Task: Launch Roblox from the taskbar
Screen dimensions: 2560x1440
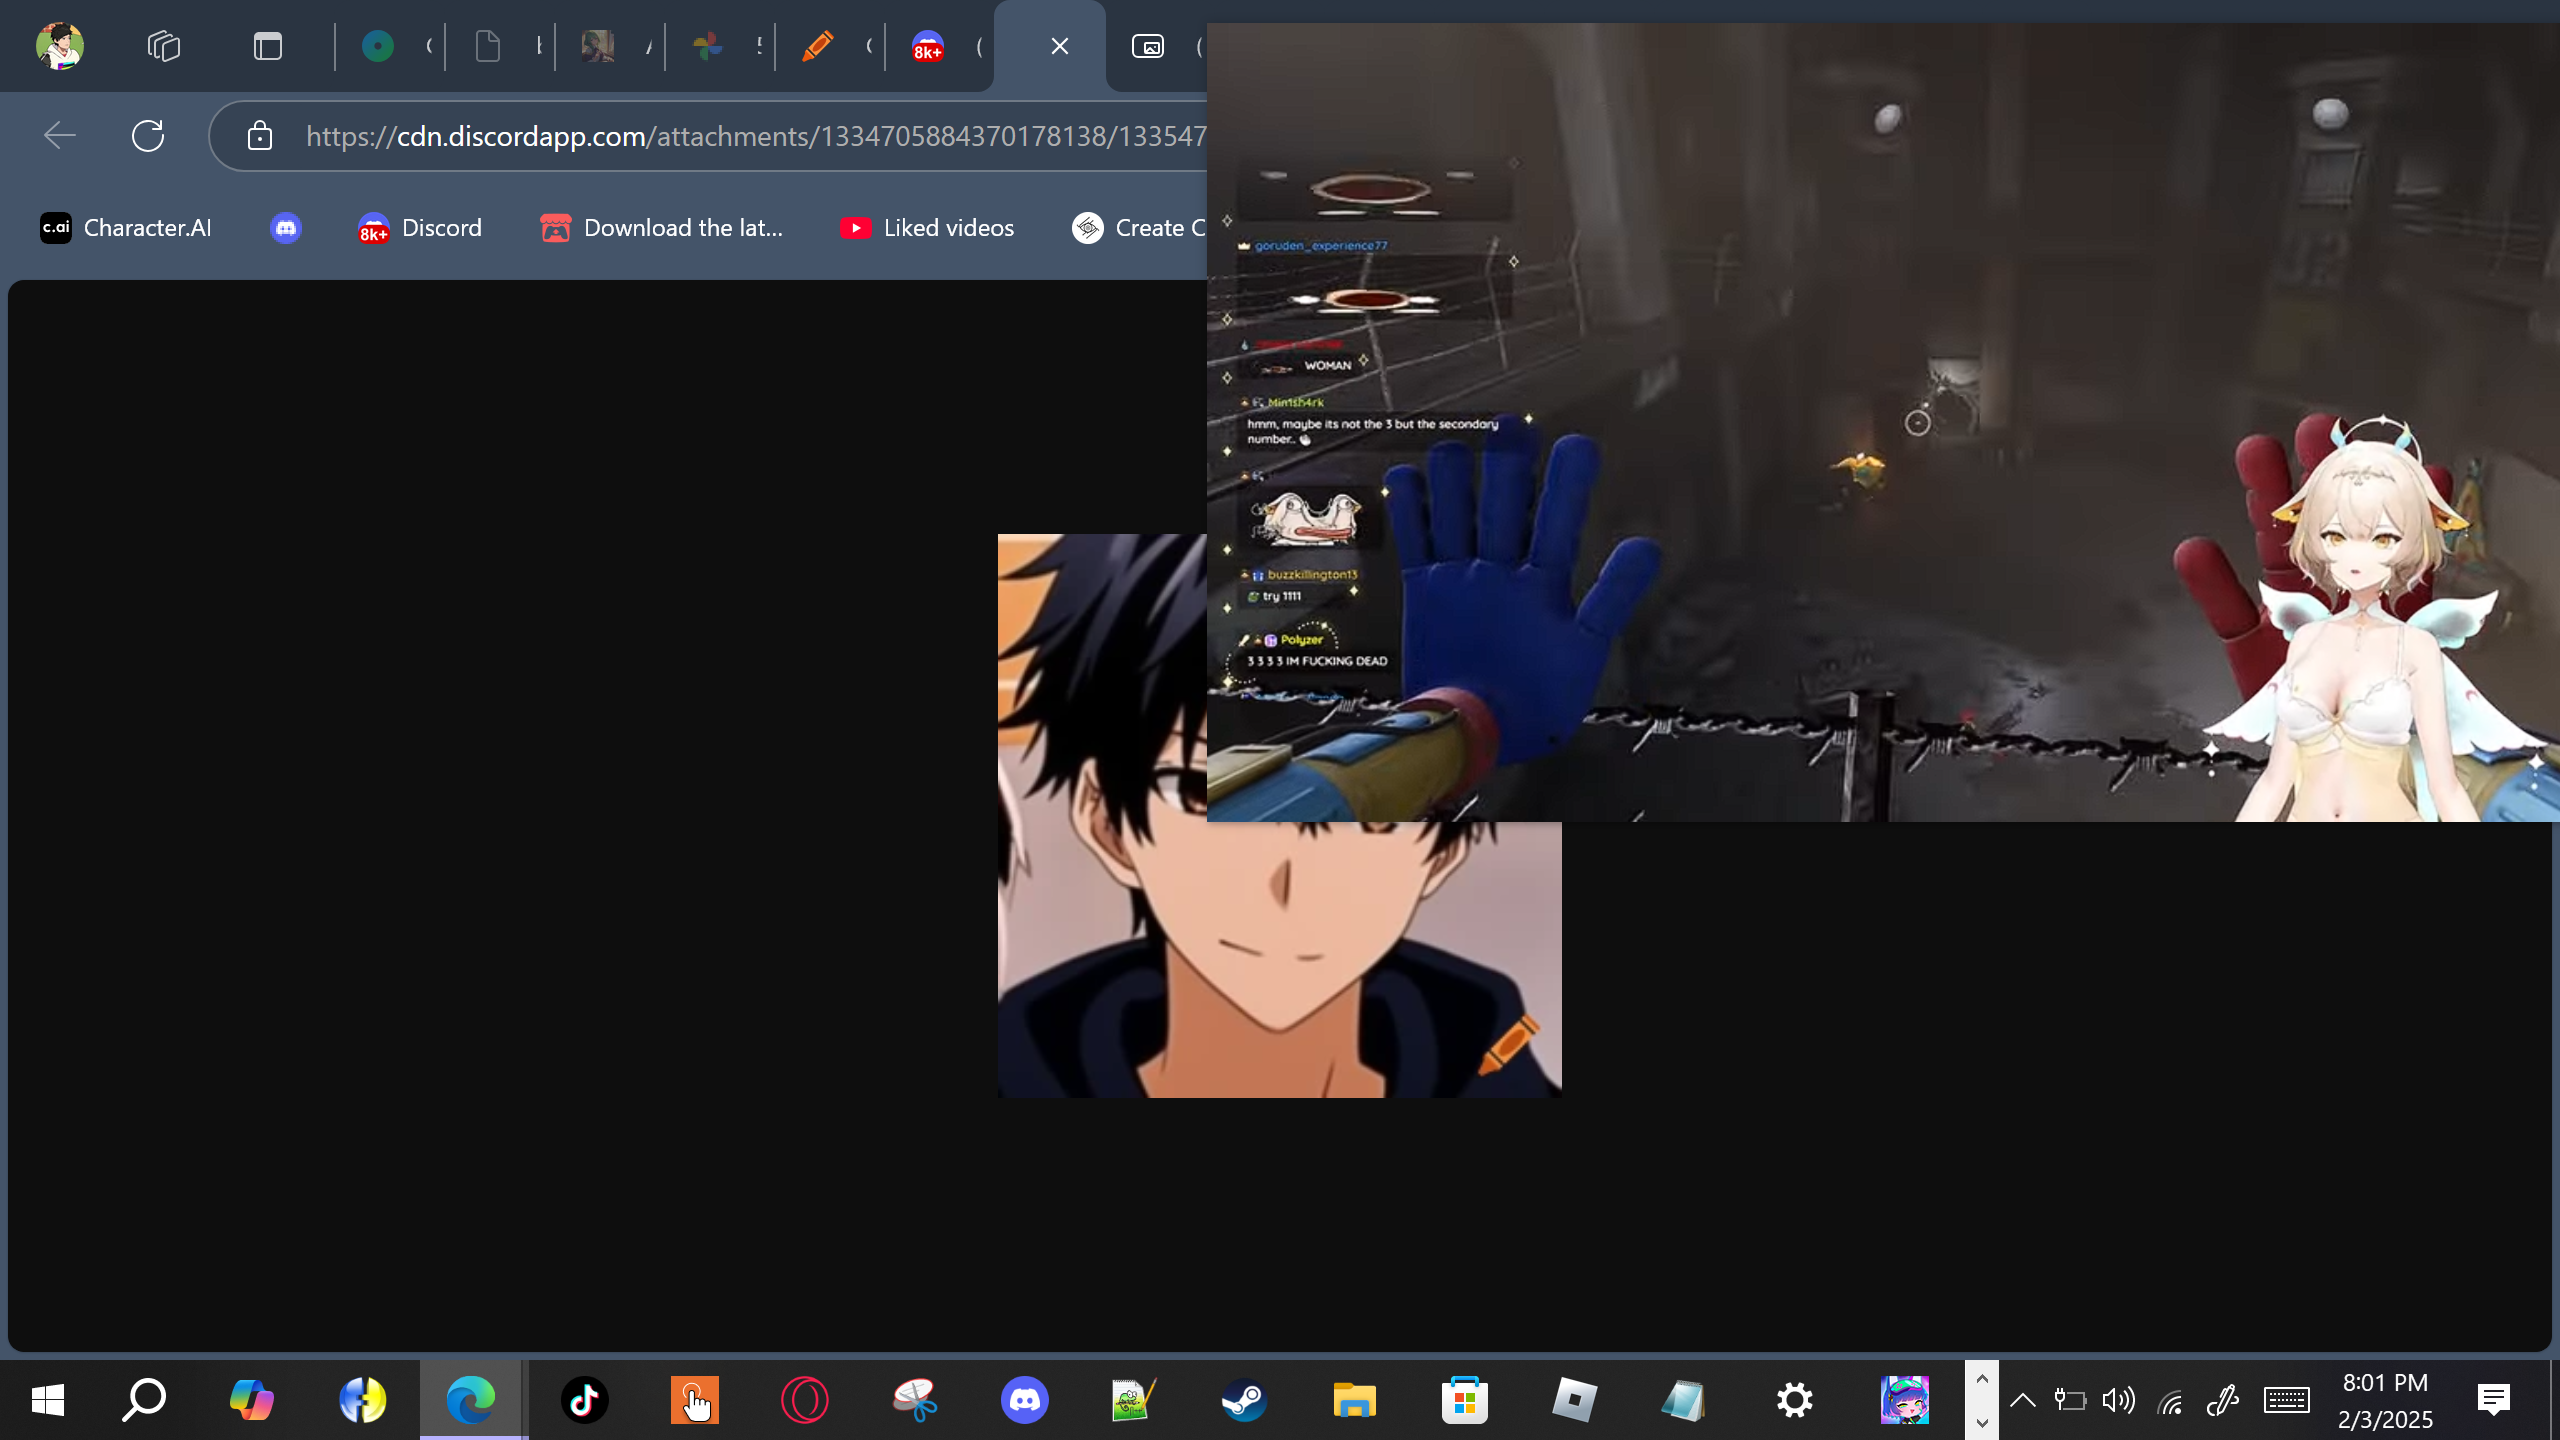Action: pyautogui.click(x=1575, y=1400)
